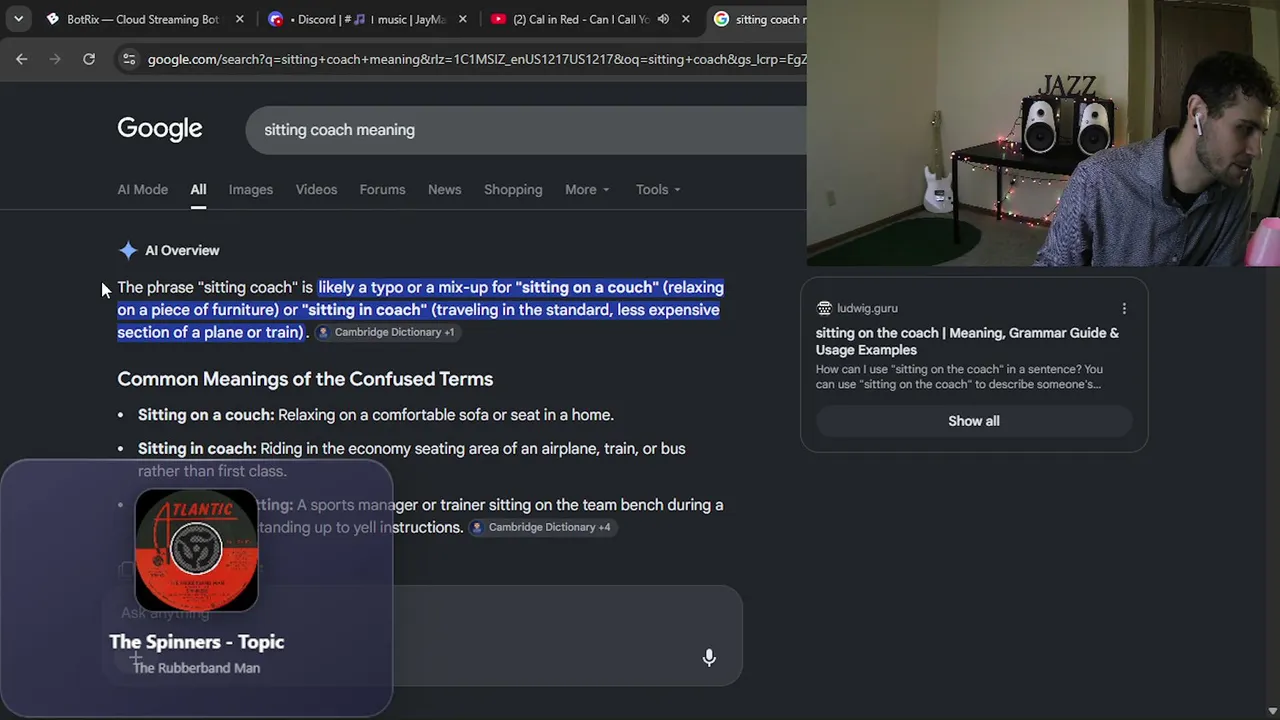Click the 'Common Meanings of the Confused Terms' heading
Image resolution: width=1280 pixels, height=720 pixels.
305,379
